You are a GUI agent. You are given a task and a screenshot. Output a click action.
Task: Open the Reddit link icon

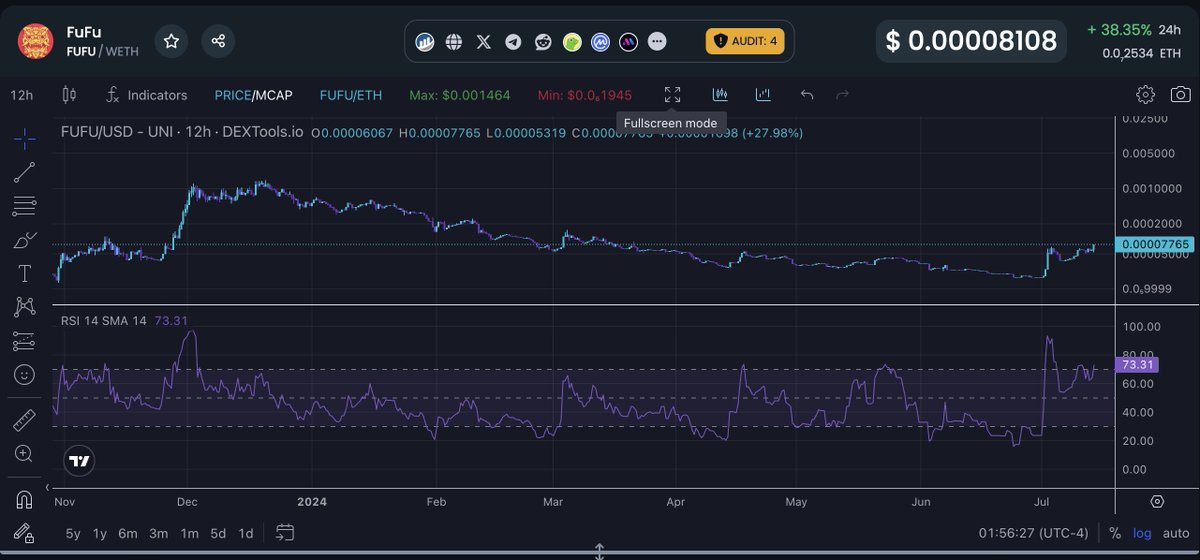[x=542, y=42]
